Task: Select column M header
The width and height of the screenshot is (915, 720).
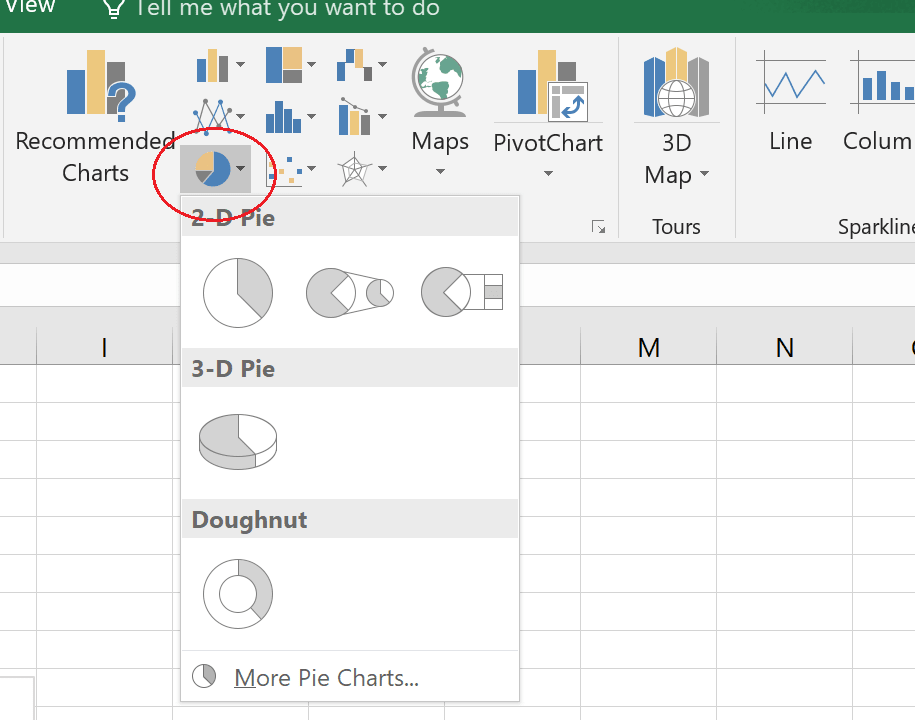Action: click(x=648, y=348)
